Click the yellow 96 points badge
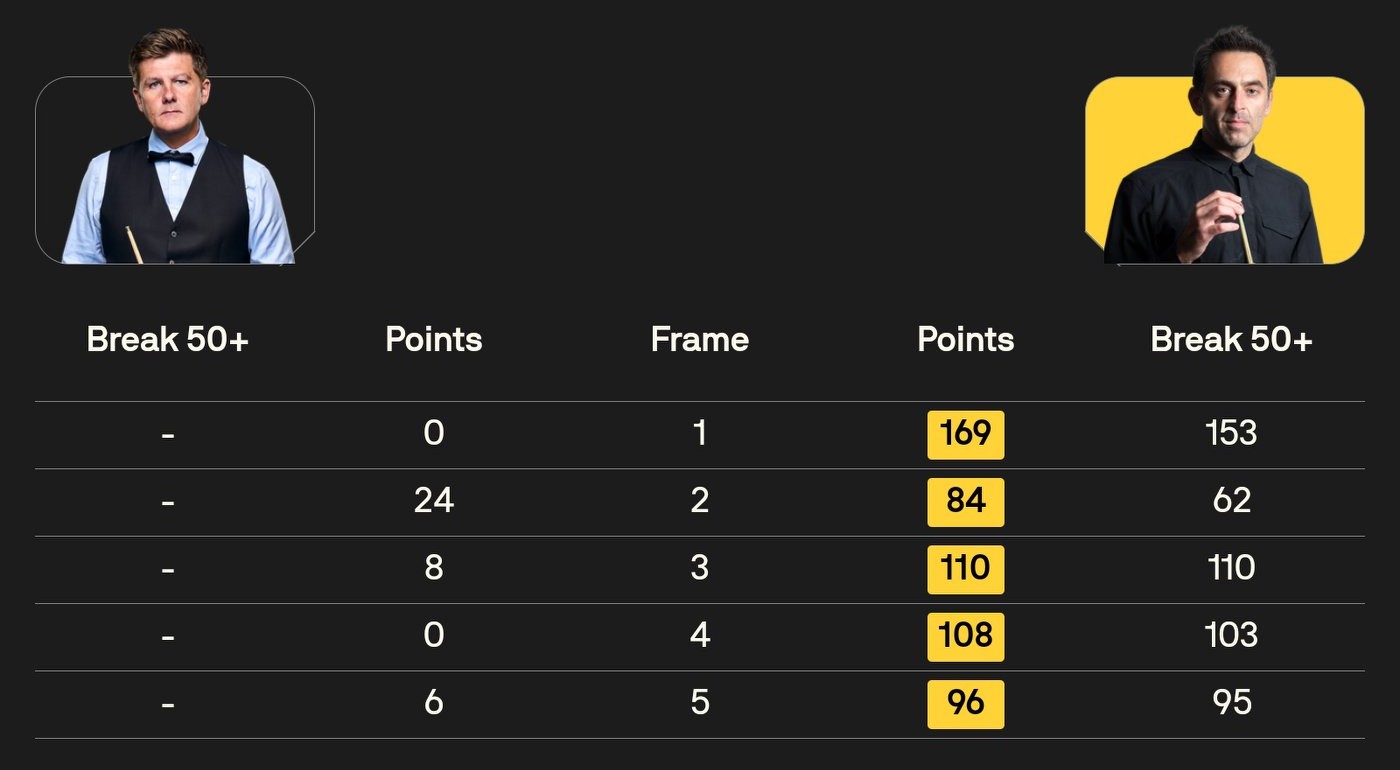Image resolution: width=1400 pixels, height=770 pixels. [965, 703]
